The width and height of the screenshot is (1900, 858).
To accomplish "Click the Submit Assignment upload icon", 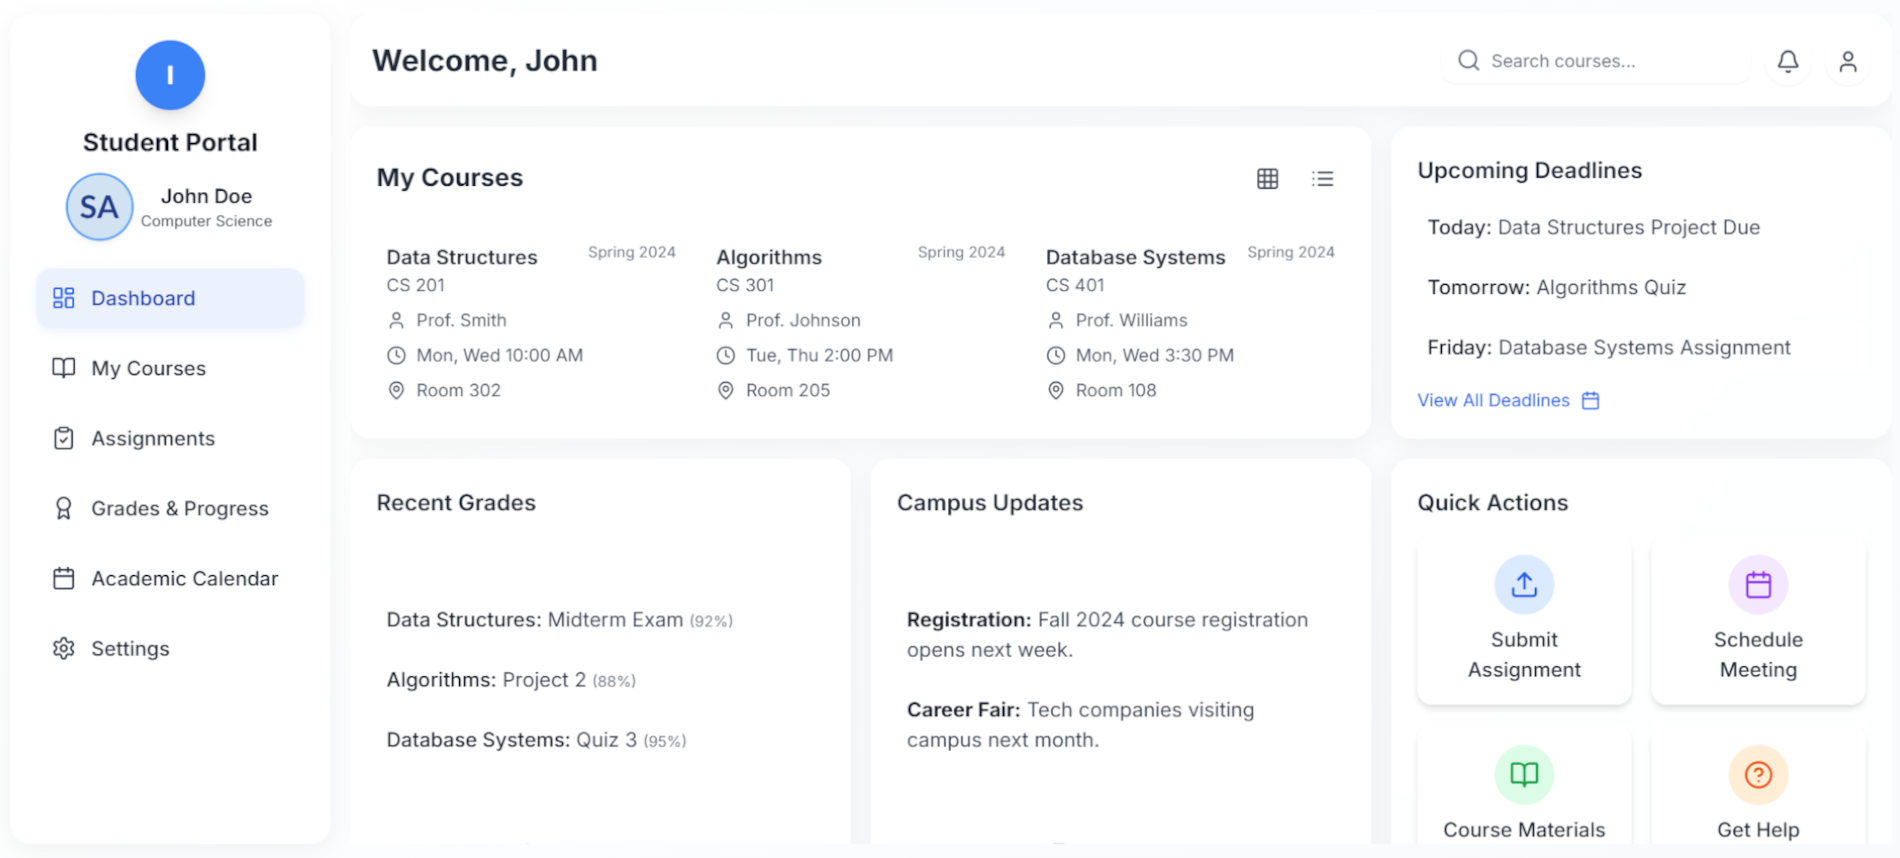I will (1523, 584).
